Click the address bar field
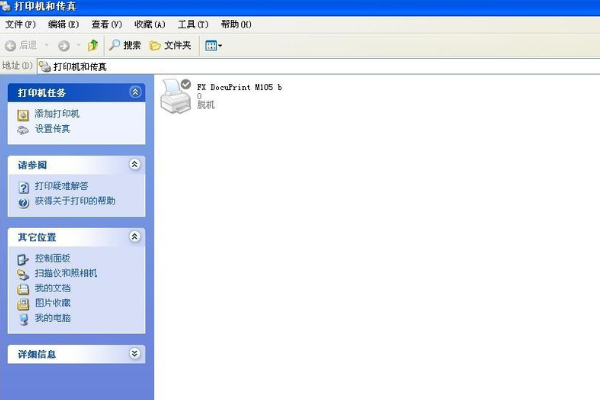Image resolution: width=600 pixels, height=400 pixels. click(319, 67)
